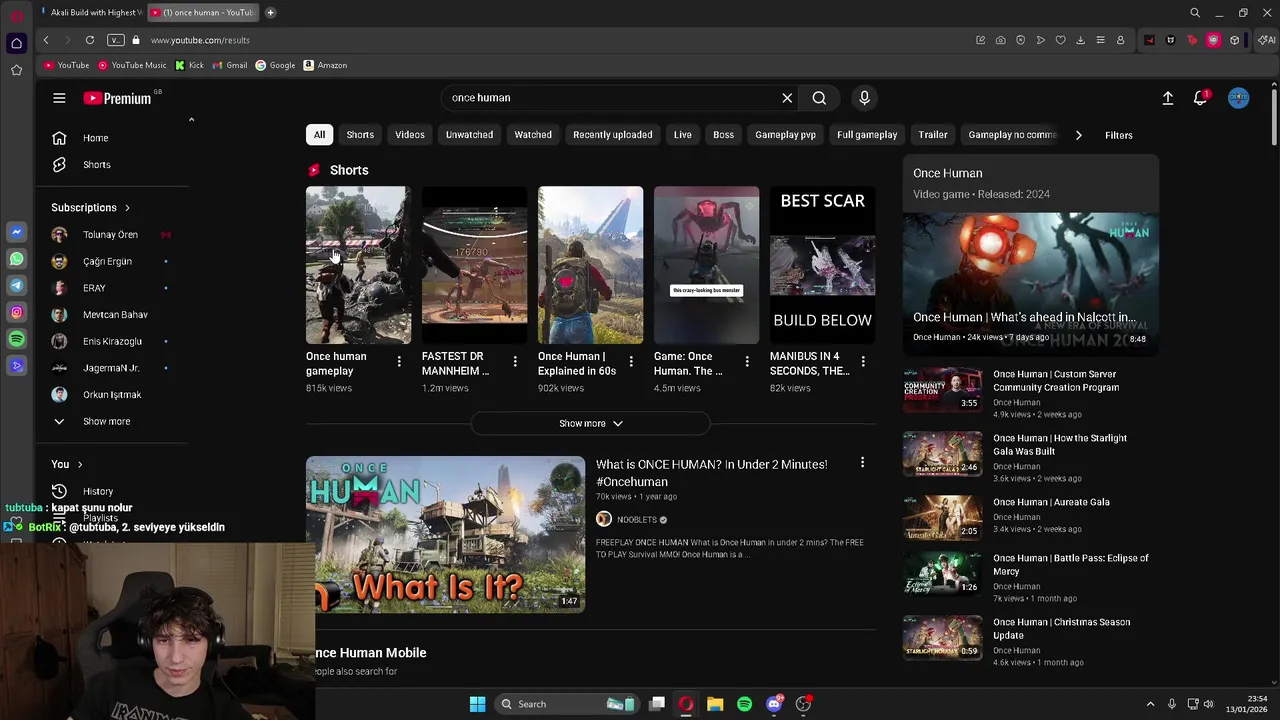Select the Recently uploaded chip
This screenshot has width=1280, height=720.
pos(612,135)
